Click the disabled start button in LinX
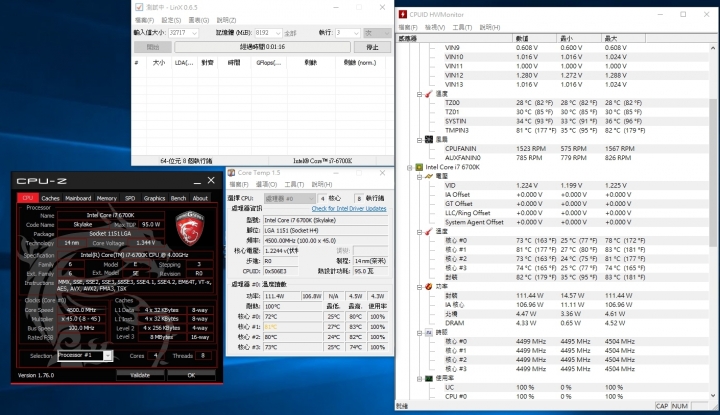 pos(153,47)
